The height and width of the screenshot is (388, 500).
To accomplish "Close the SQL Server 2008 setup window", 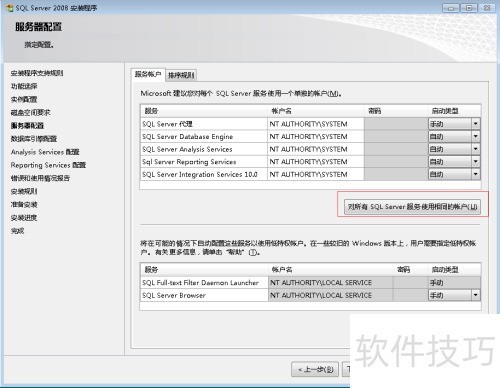I will pos(487,8).
